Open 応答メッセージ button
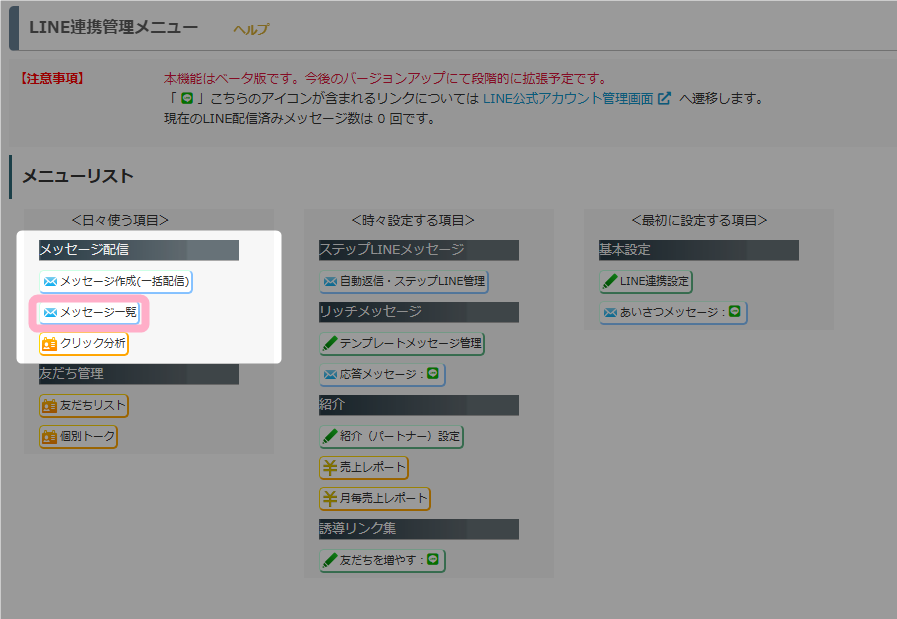The height and width of the screenshot is (619, 897). [x=382, y=374]
